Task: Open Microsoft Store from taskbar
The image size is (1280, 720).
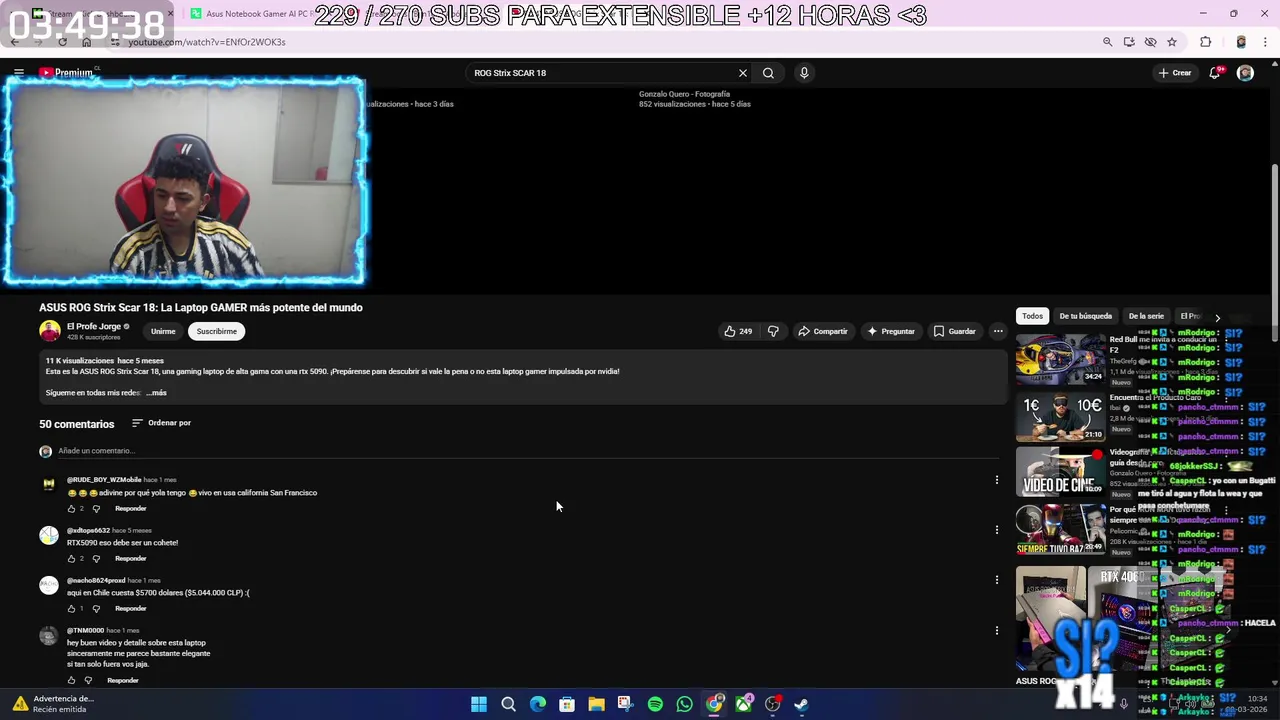Action: click(x=567, y=705)
